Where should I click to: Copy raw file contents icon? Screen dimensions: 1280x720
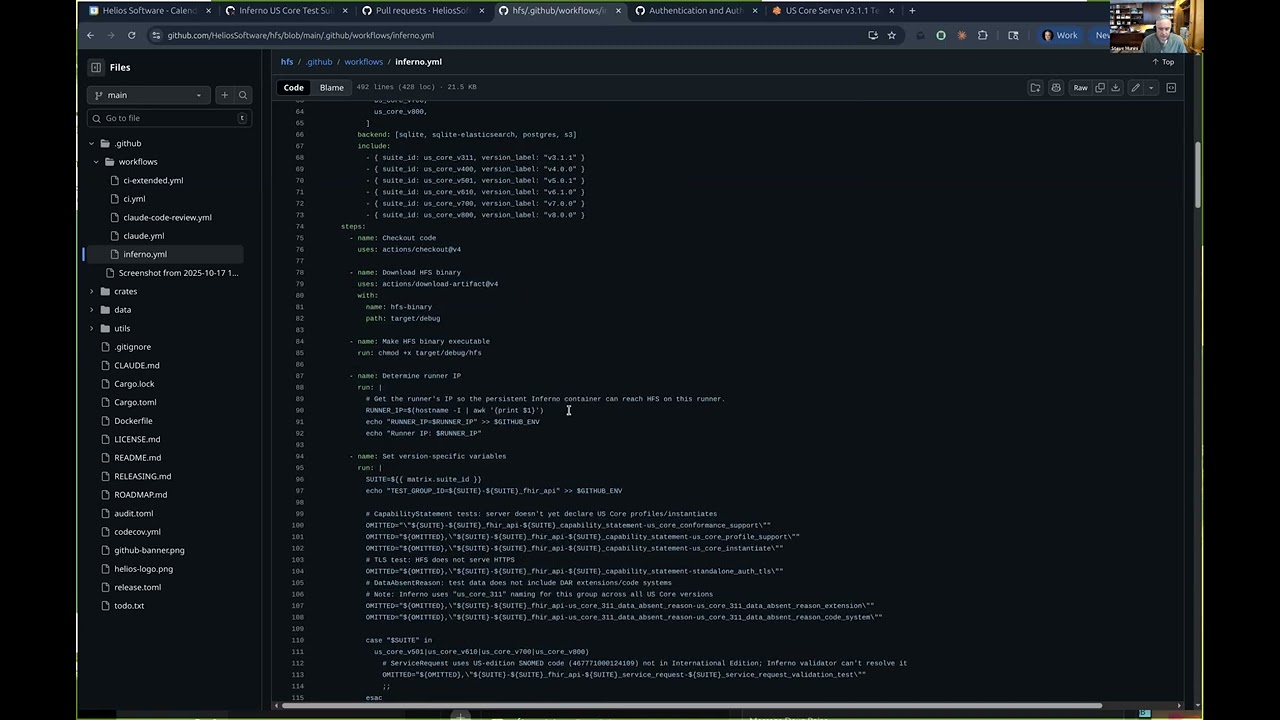[1100, 88]
